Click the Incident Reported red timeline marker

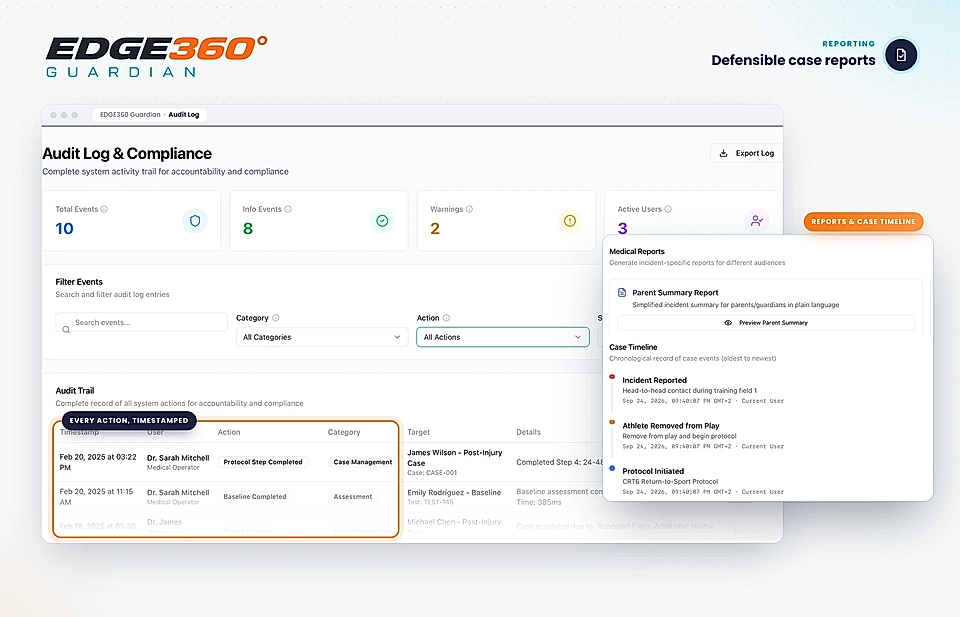click(x=612, y=377)
